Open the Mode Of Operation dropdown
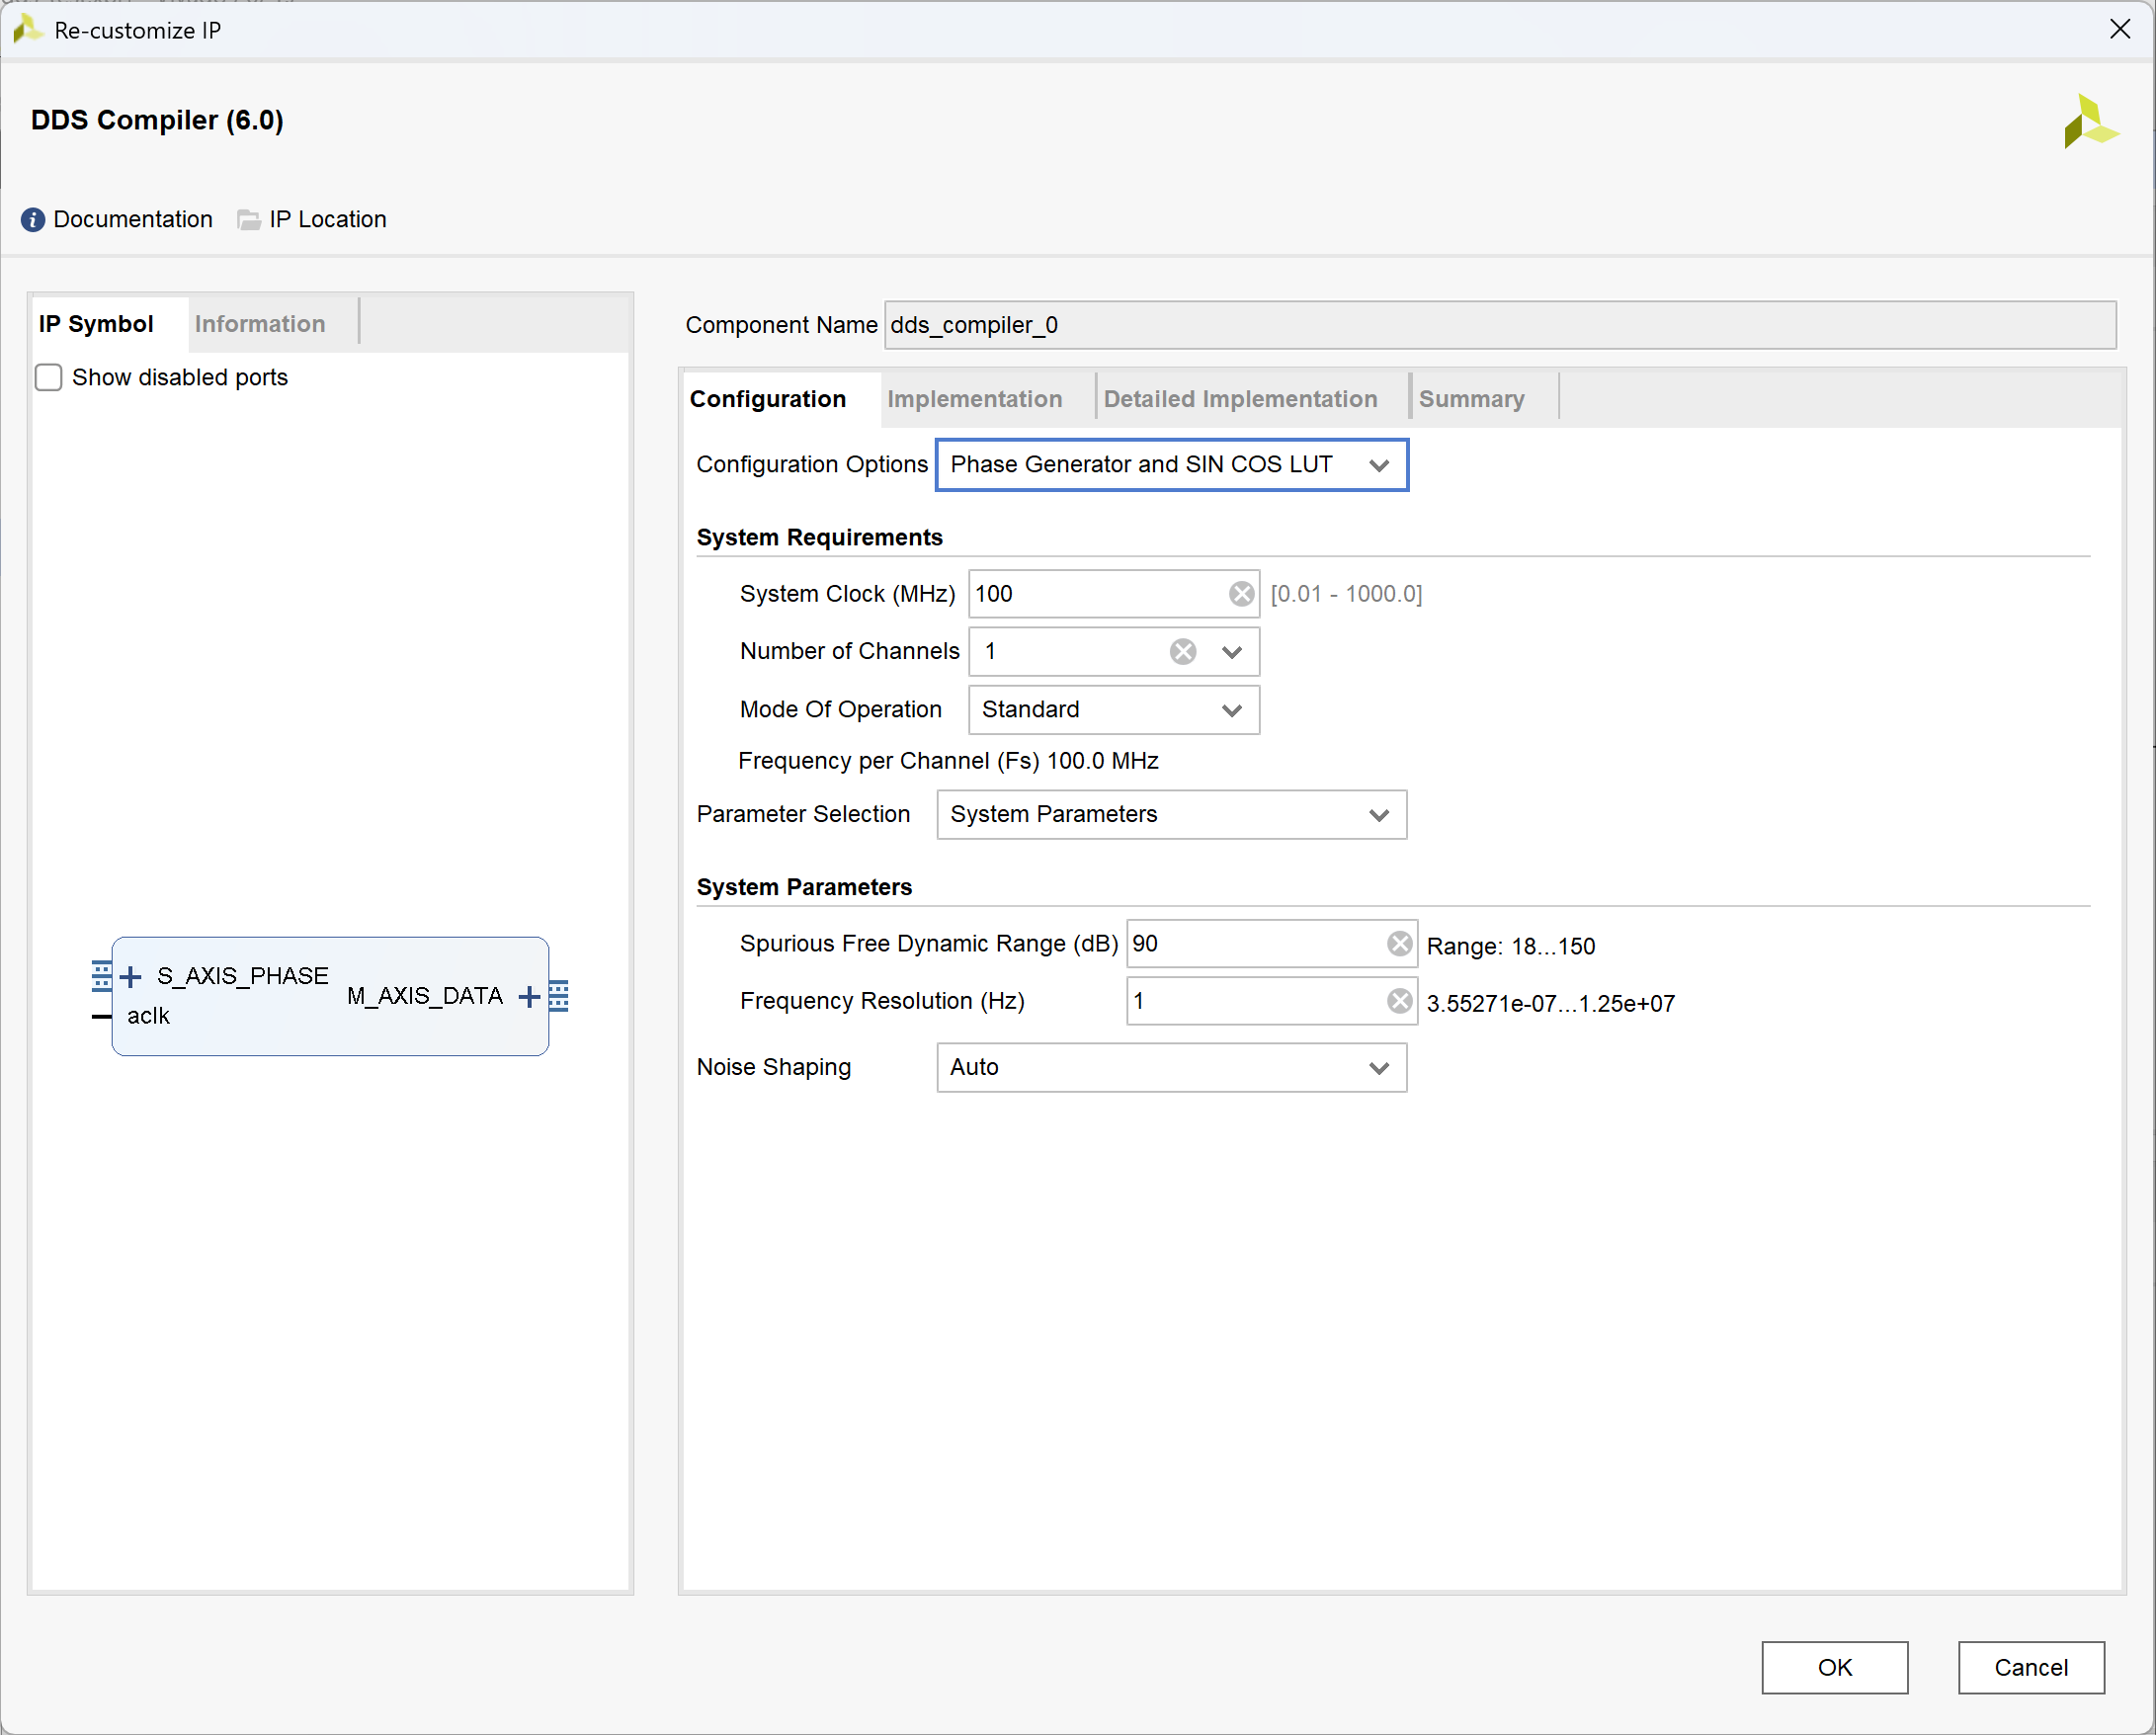 1114,710
